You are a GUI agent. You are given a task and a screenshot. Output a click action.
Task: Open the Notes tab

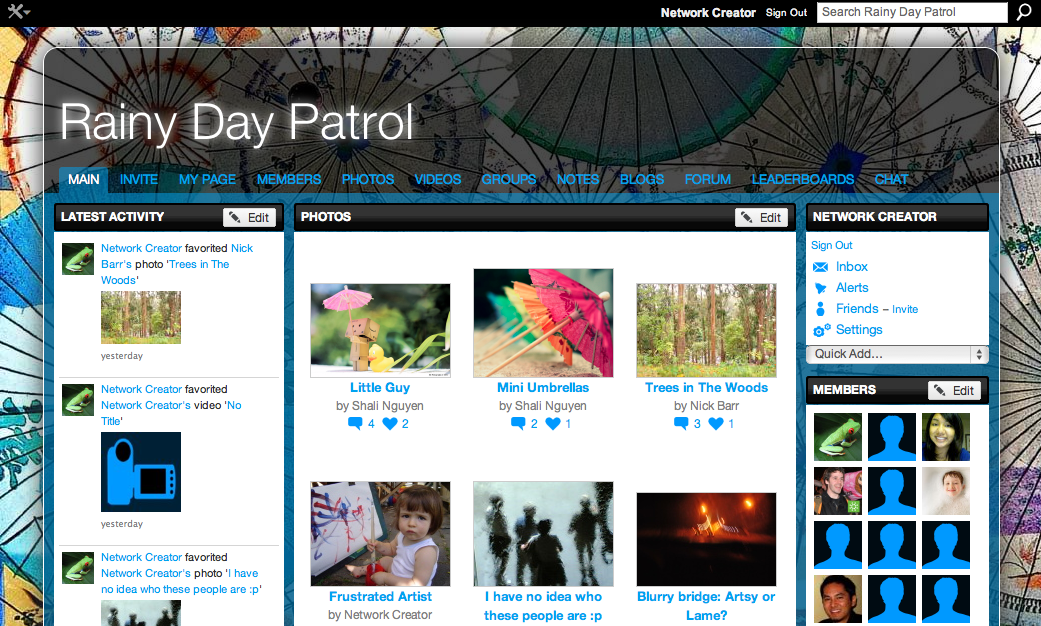[x=578, y=179]
